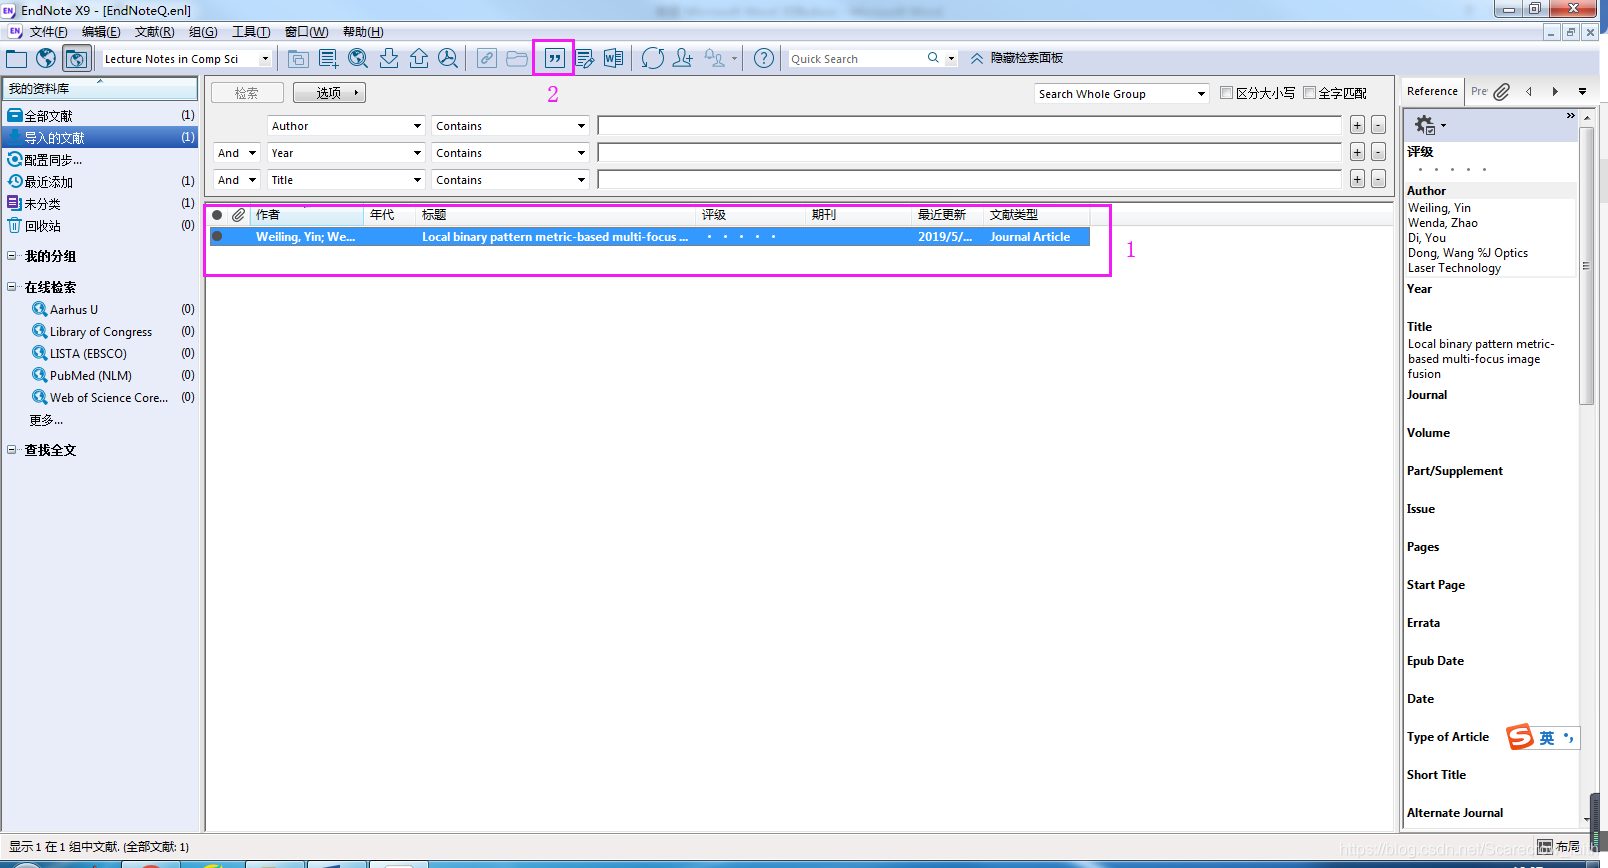Viewport: 1608px width, 868px height.
Task: Toggle read status dot of the Weiling reference
Action: tap(217, 237)
